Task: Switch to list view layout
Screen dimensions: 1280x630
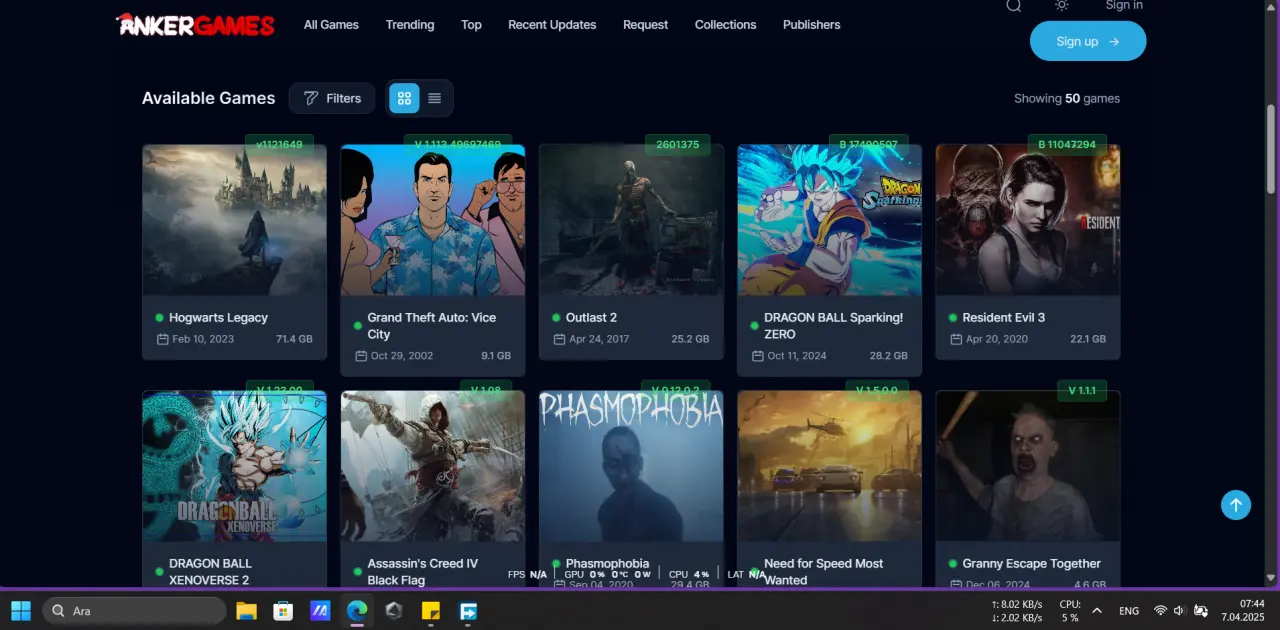Action: click(434, 98)
